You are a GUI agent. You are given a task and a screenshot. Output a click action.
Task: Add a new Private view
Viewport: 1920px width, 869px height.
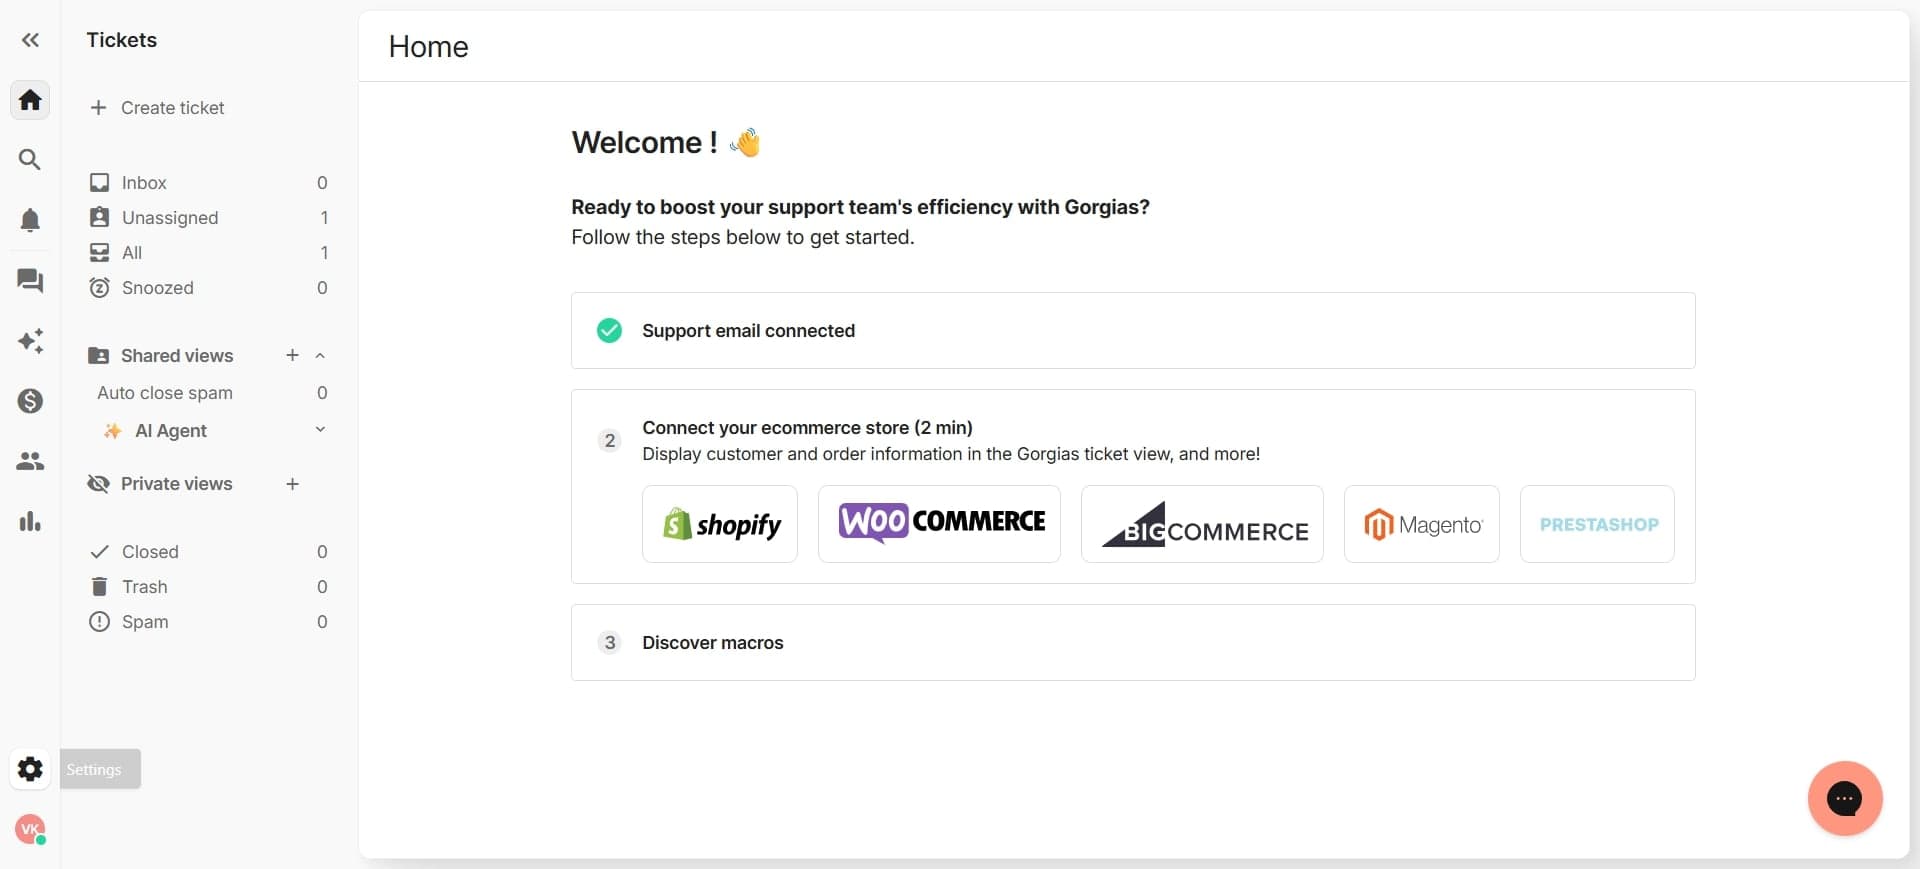coord(291,484)
